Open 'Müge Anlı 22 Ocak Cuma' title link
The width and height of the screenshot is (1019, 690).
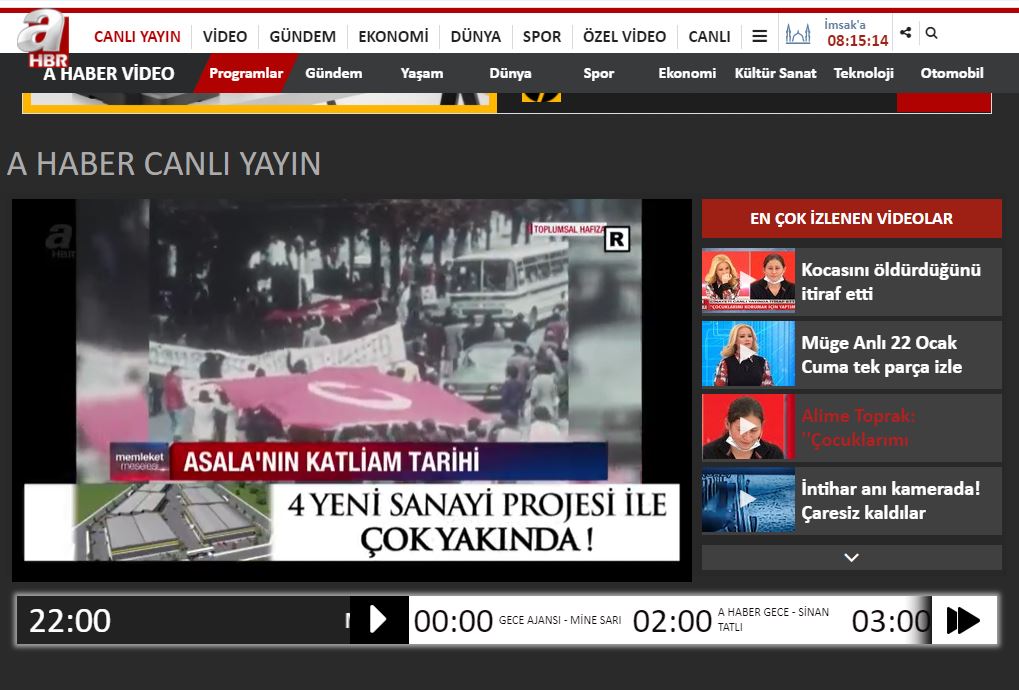click(x=881, y=355)
